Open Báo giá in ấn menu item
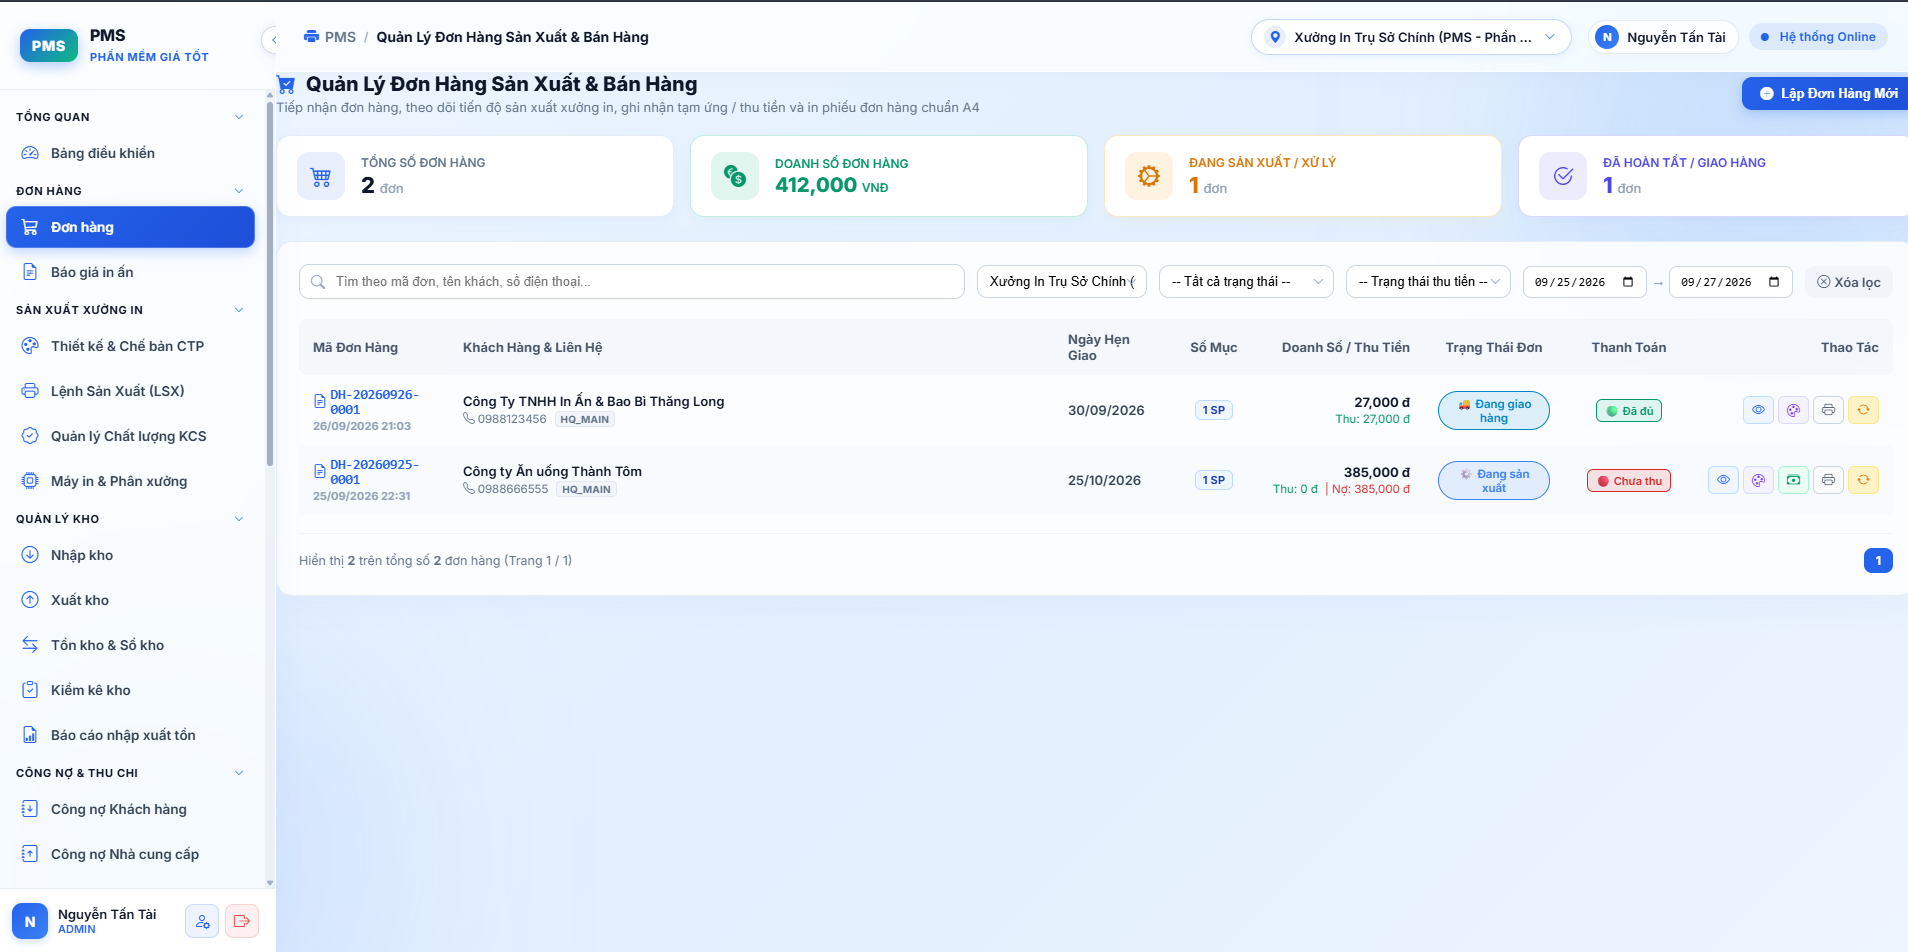Viewport: 1908px width, 952px height. coord(130,272)
